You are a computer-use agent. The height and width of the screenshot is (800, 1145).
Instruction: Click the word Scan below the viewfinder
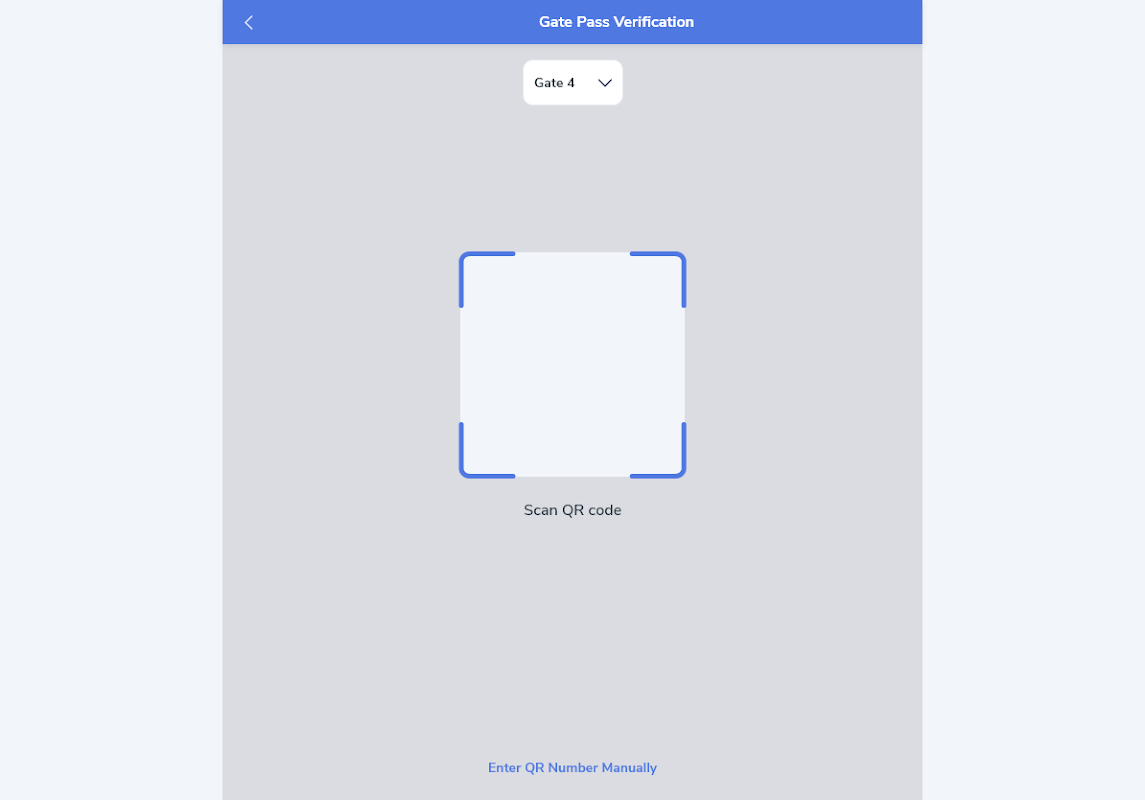(540, 510)
